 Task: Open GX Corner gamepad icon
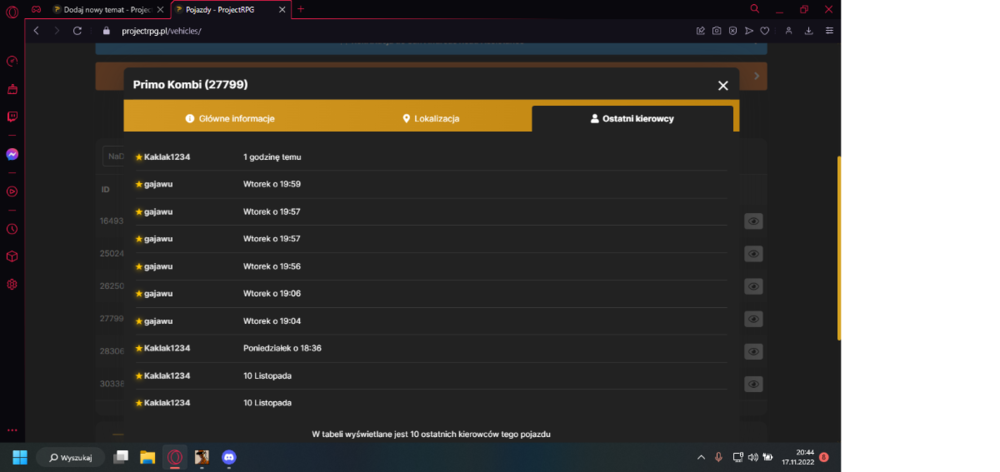coord(36,10)
